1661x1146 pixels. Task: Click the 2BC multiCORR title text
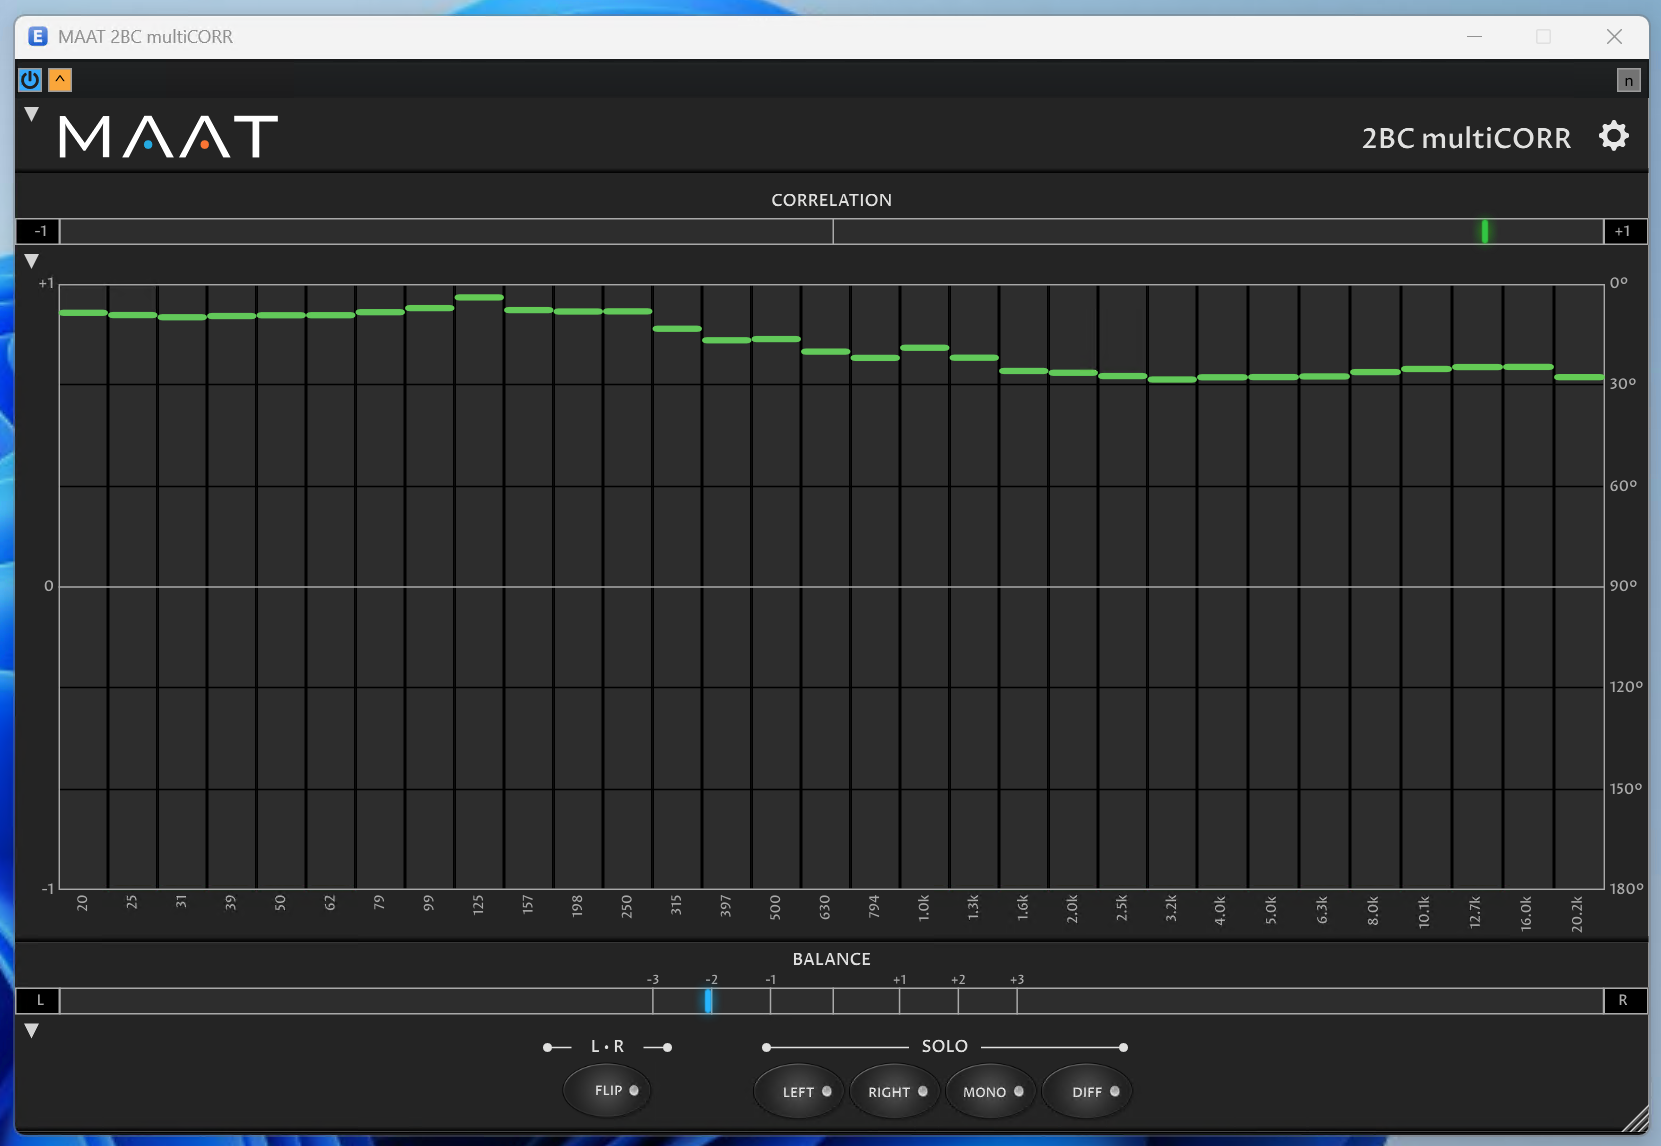click(x=1466, y=138)
